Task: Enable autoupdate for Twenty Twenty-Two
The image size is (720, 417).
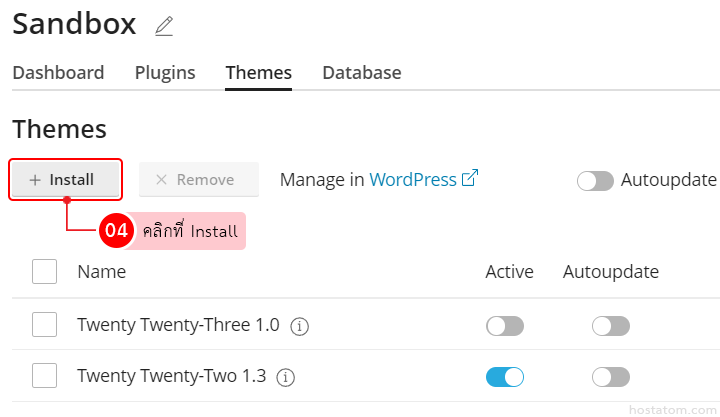Action: tap(610, 377)
